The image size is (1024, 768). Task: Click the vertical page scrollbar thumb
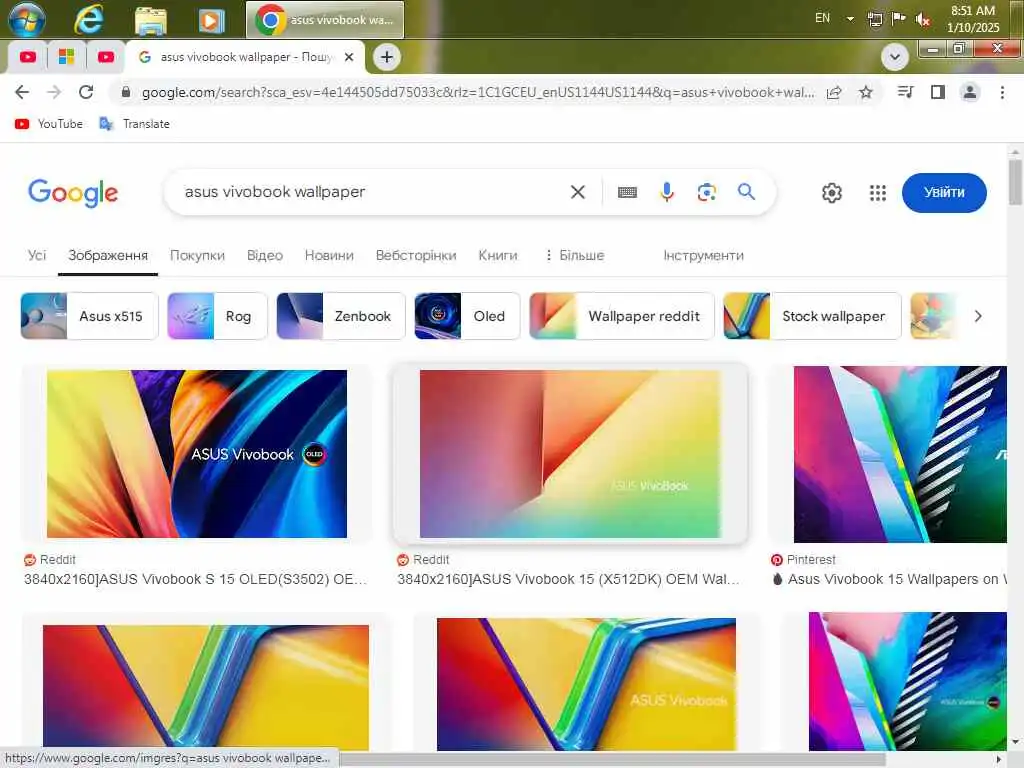click(1015, 182)
